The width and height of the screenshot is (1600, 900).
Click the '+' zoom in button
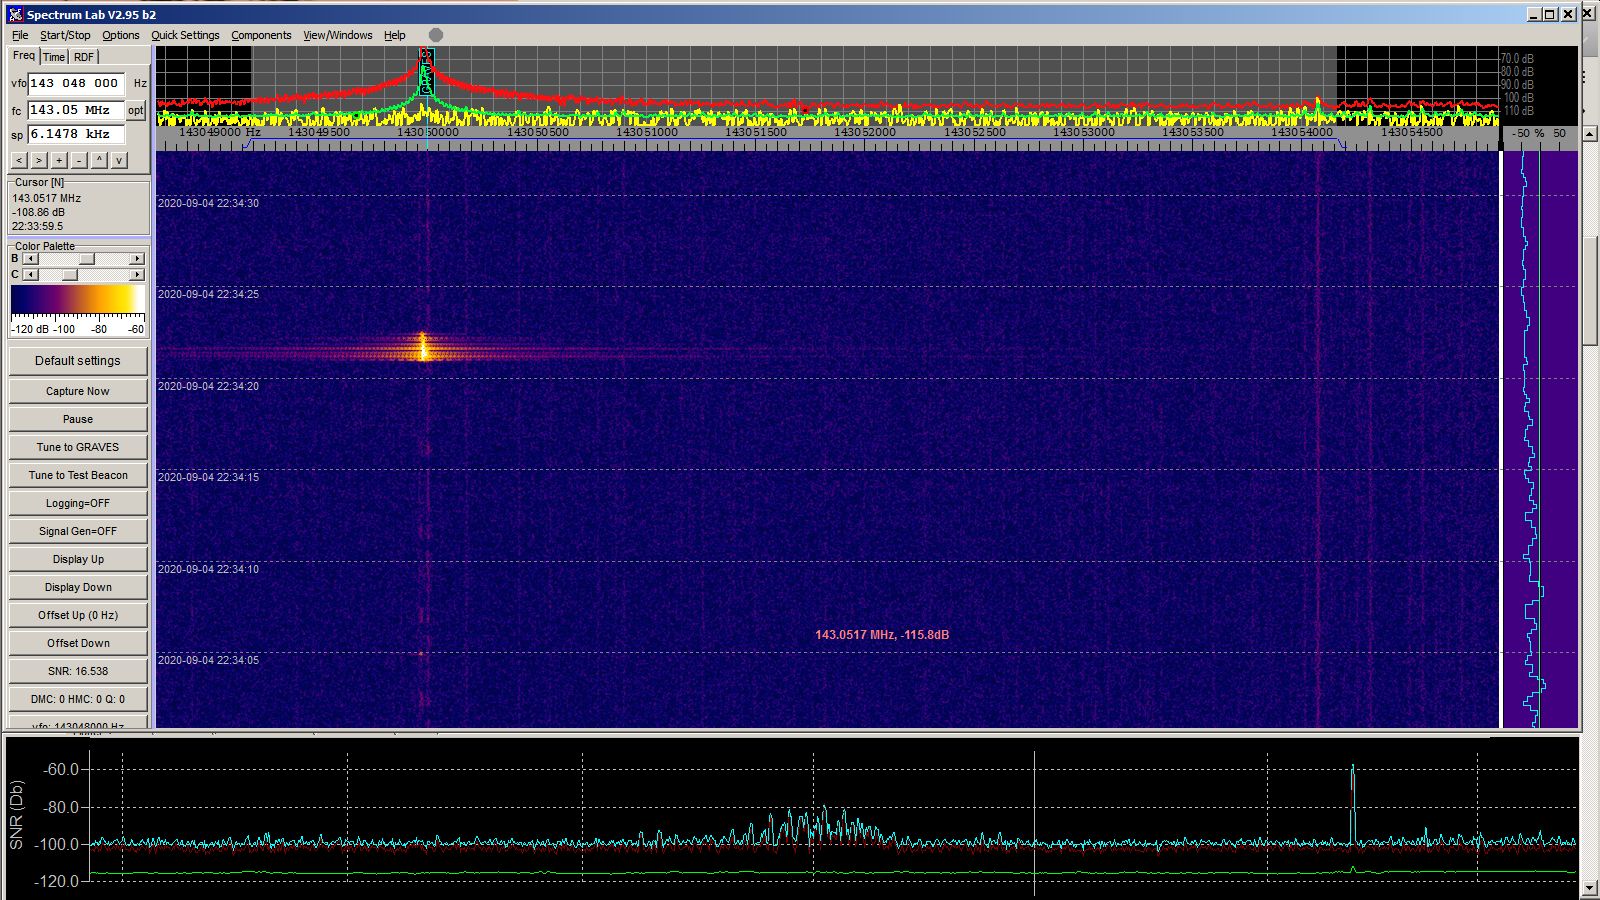pyautogui.click(x=59, y=160)
